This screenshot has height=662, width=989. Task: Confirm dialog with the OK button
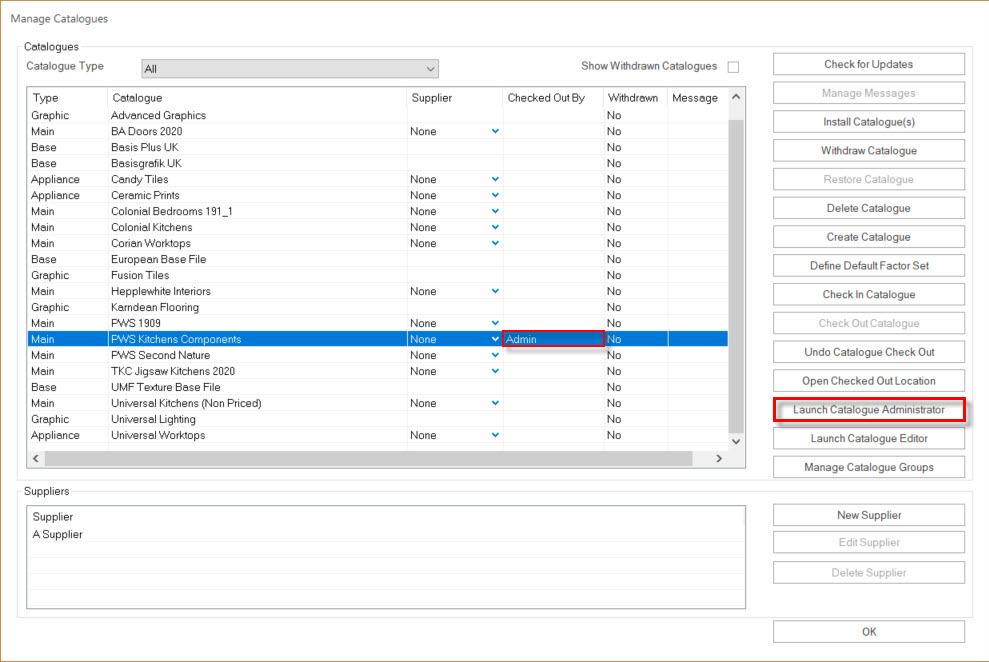(x=869, y=632)
